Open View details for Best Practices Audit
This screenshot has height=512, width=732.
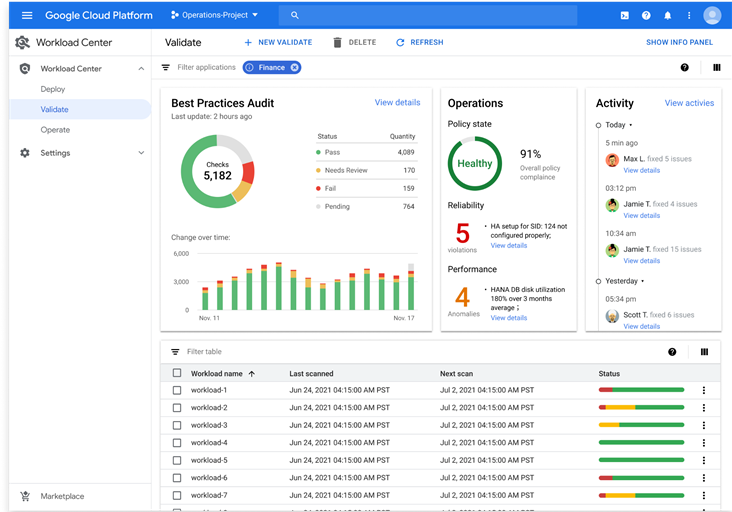[x=397, y=102]
